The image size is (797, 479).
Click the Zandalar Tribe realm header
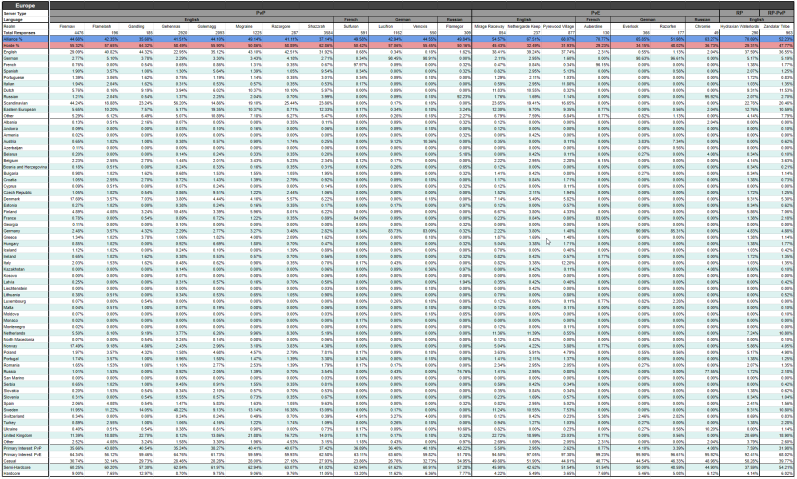point(778,26)
